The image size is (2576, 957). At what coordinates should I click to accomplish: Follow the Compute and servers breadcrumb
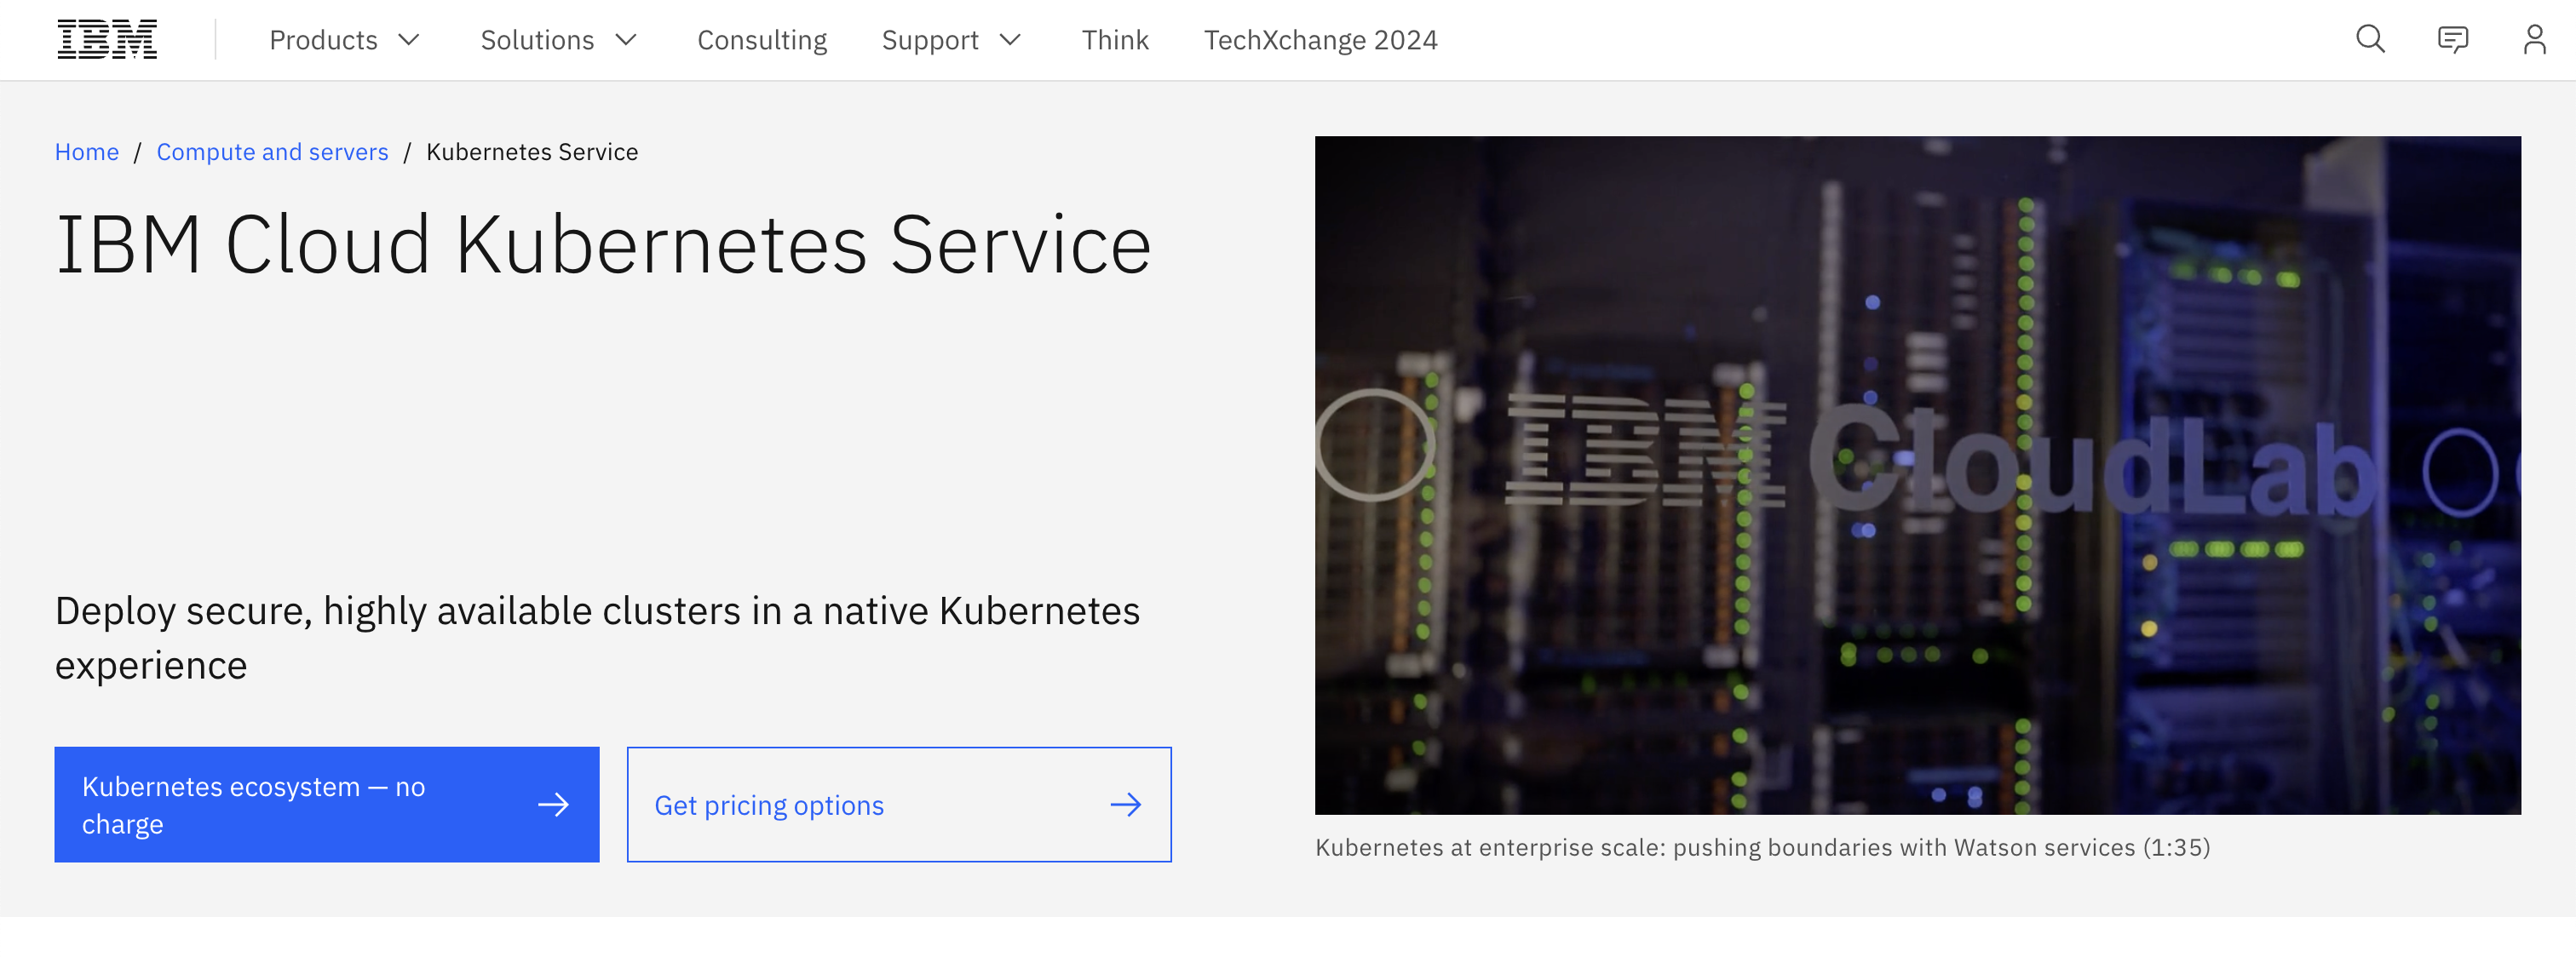(272, 152)
